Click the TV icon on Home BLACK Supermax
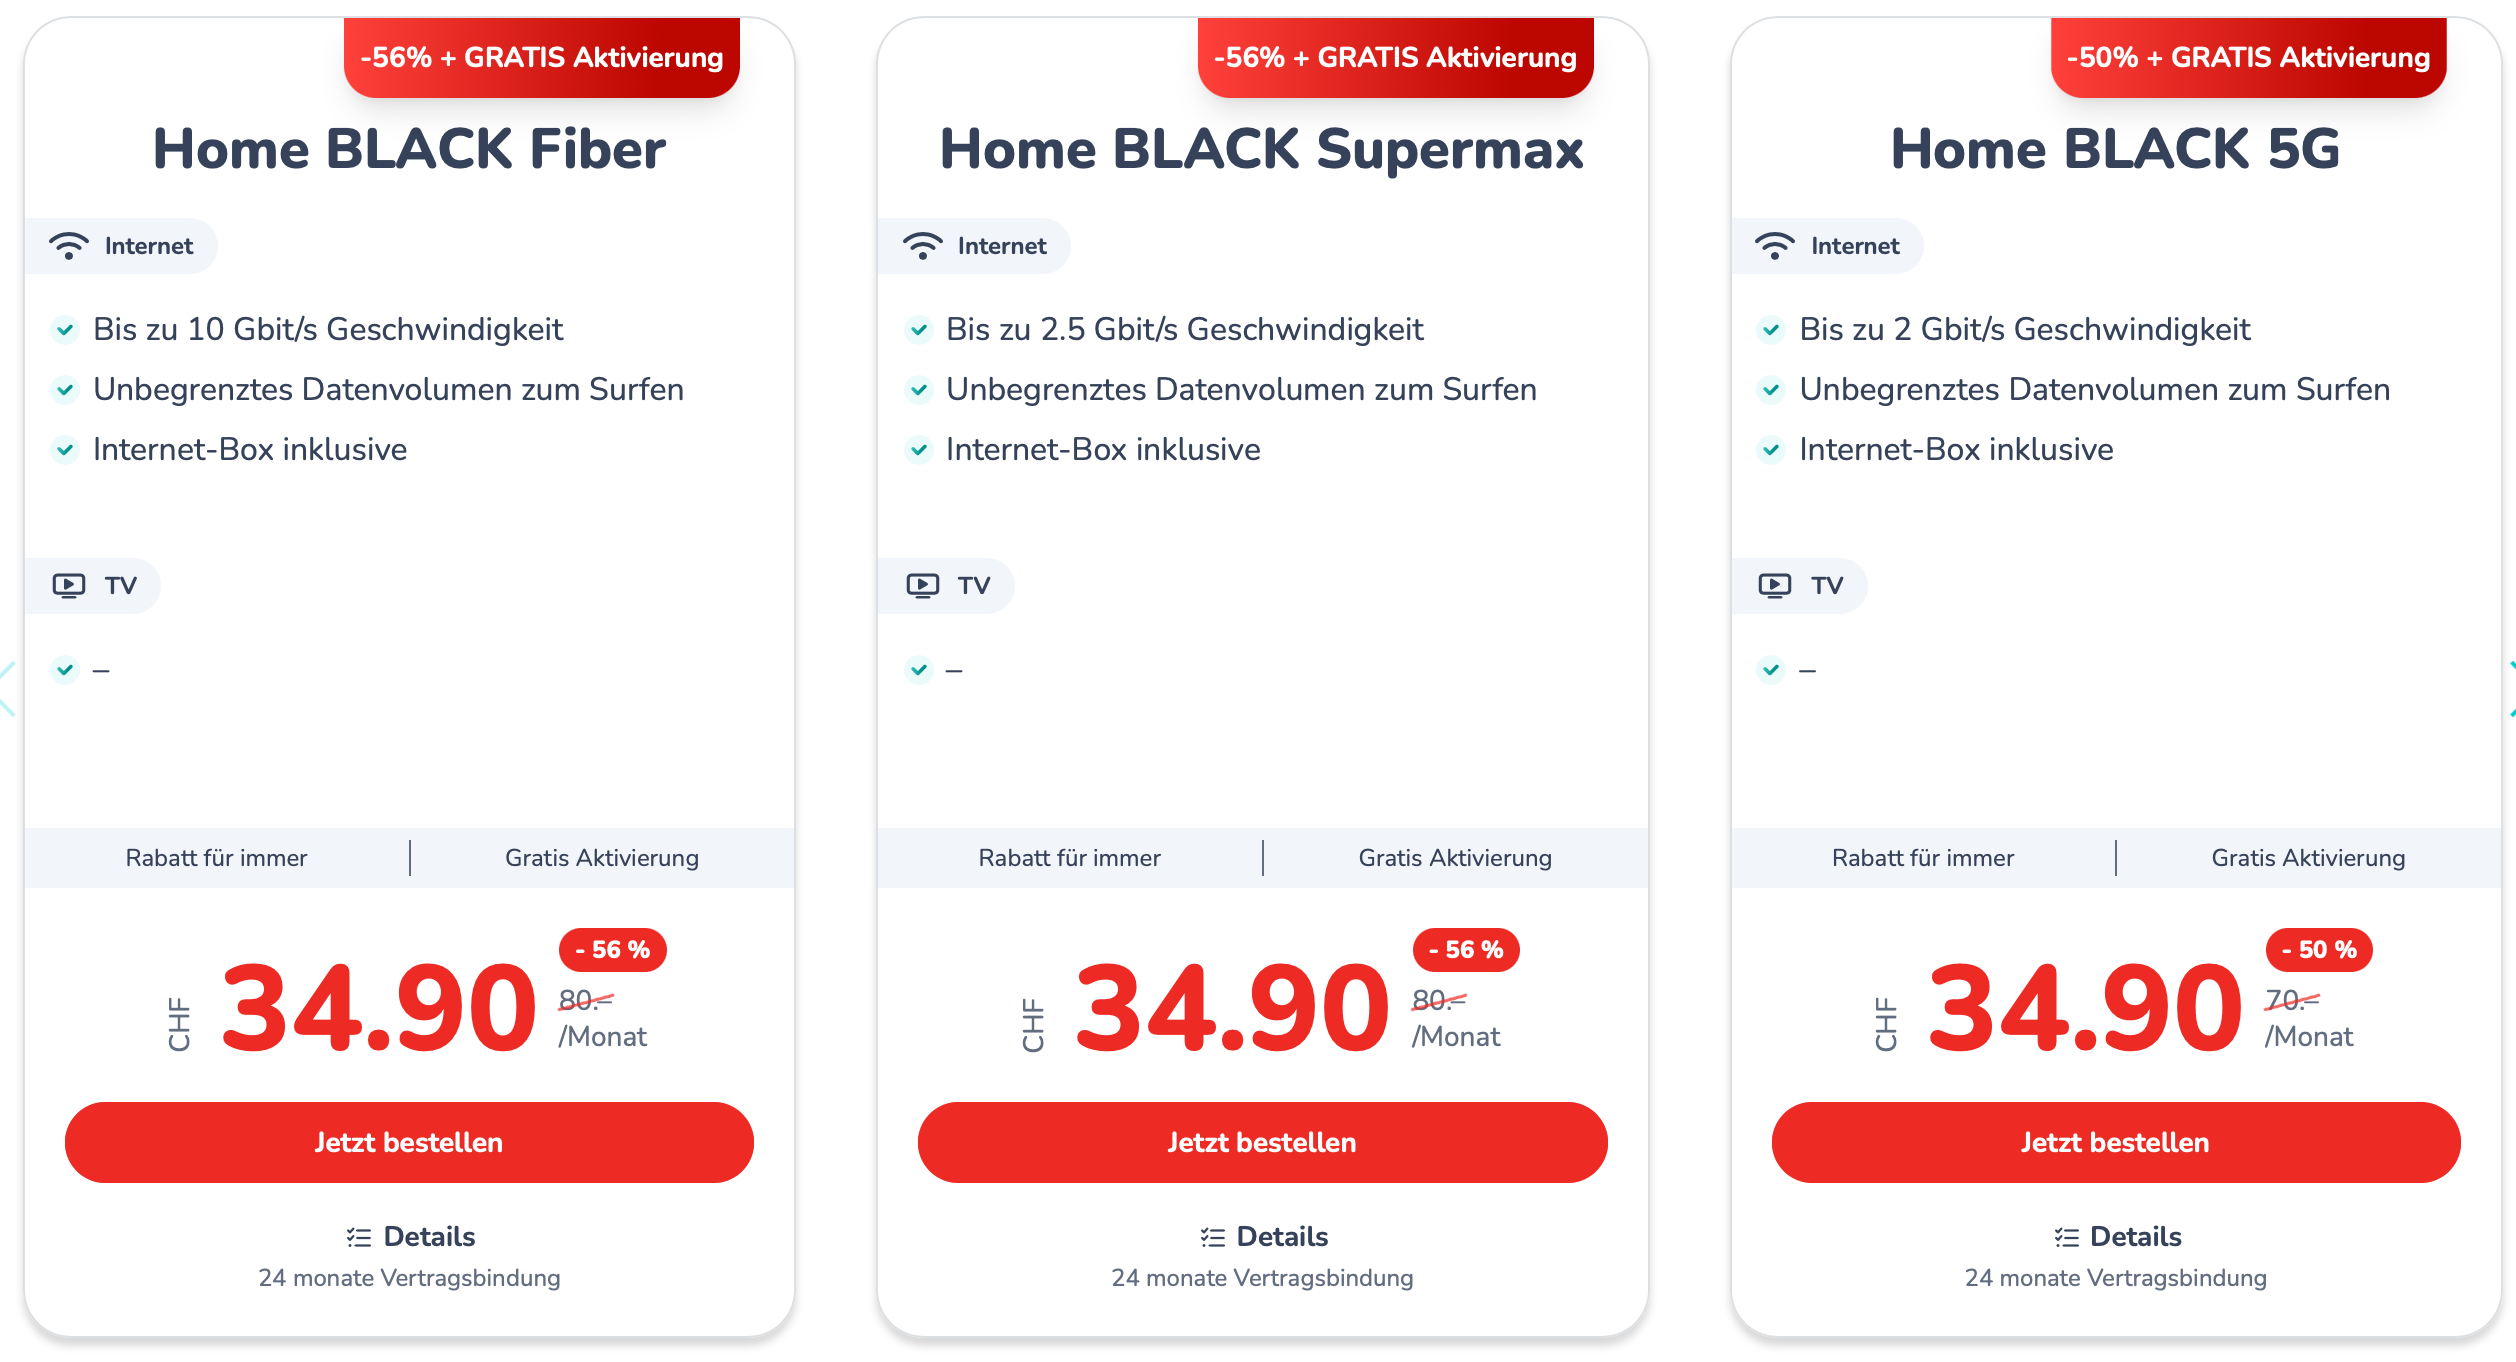 click(922, 585)
